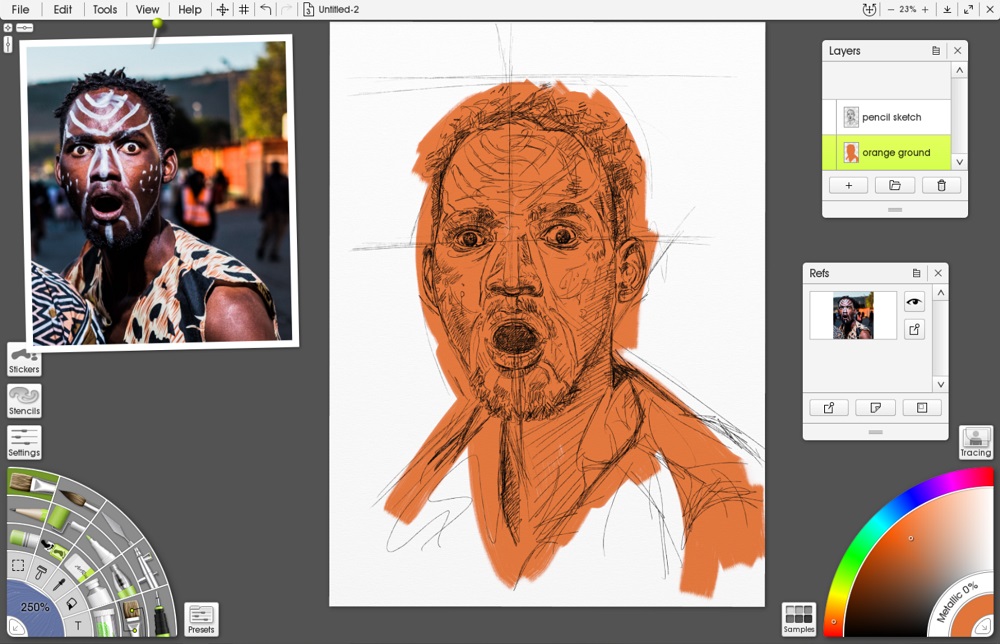Select the pencil sketch layer
The image size is (1000, 644).
[893, 117]
